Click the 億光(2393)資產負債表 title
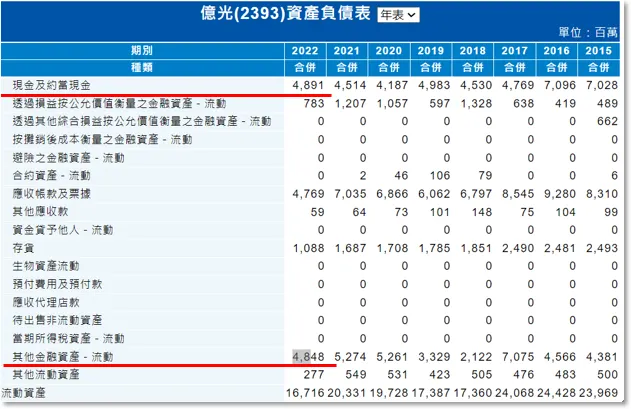 point(285,14)
